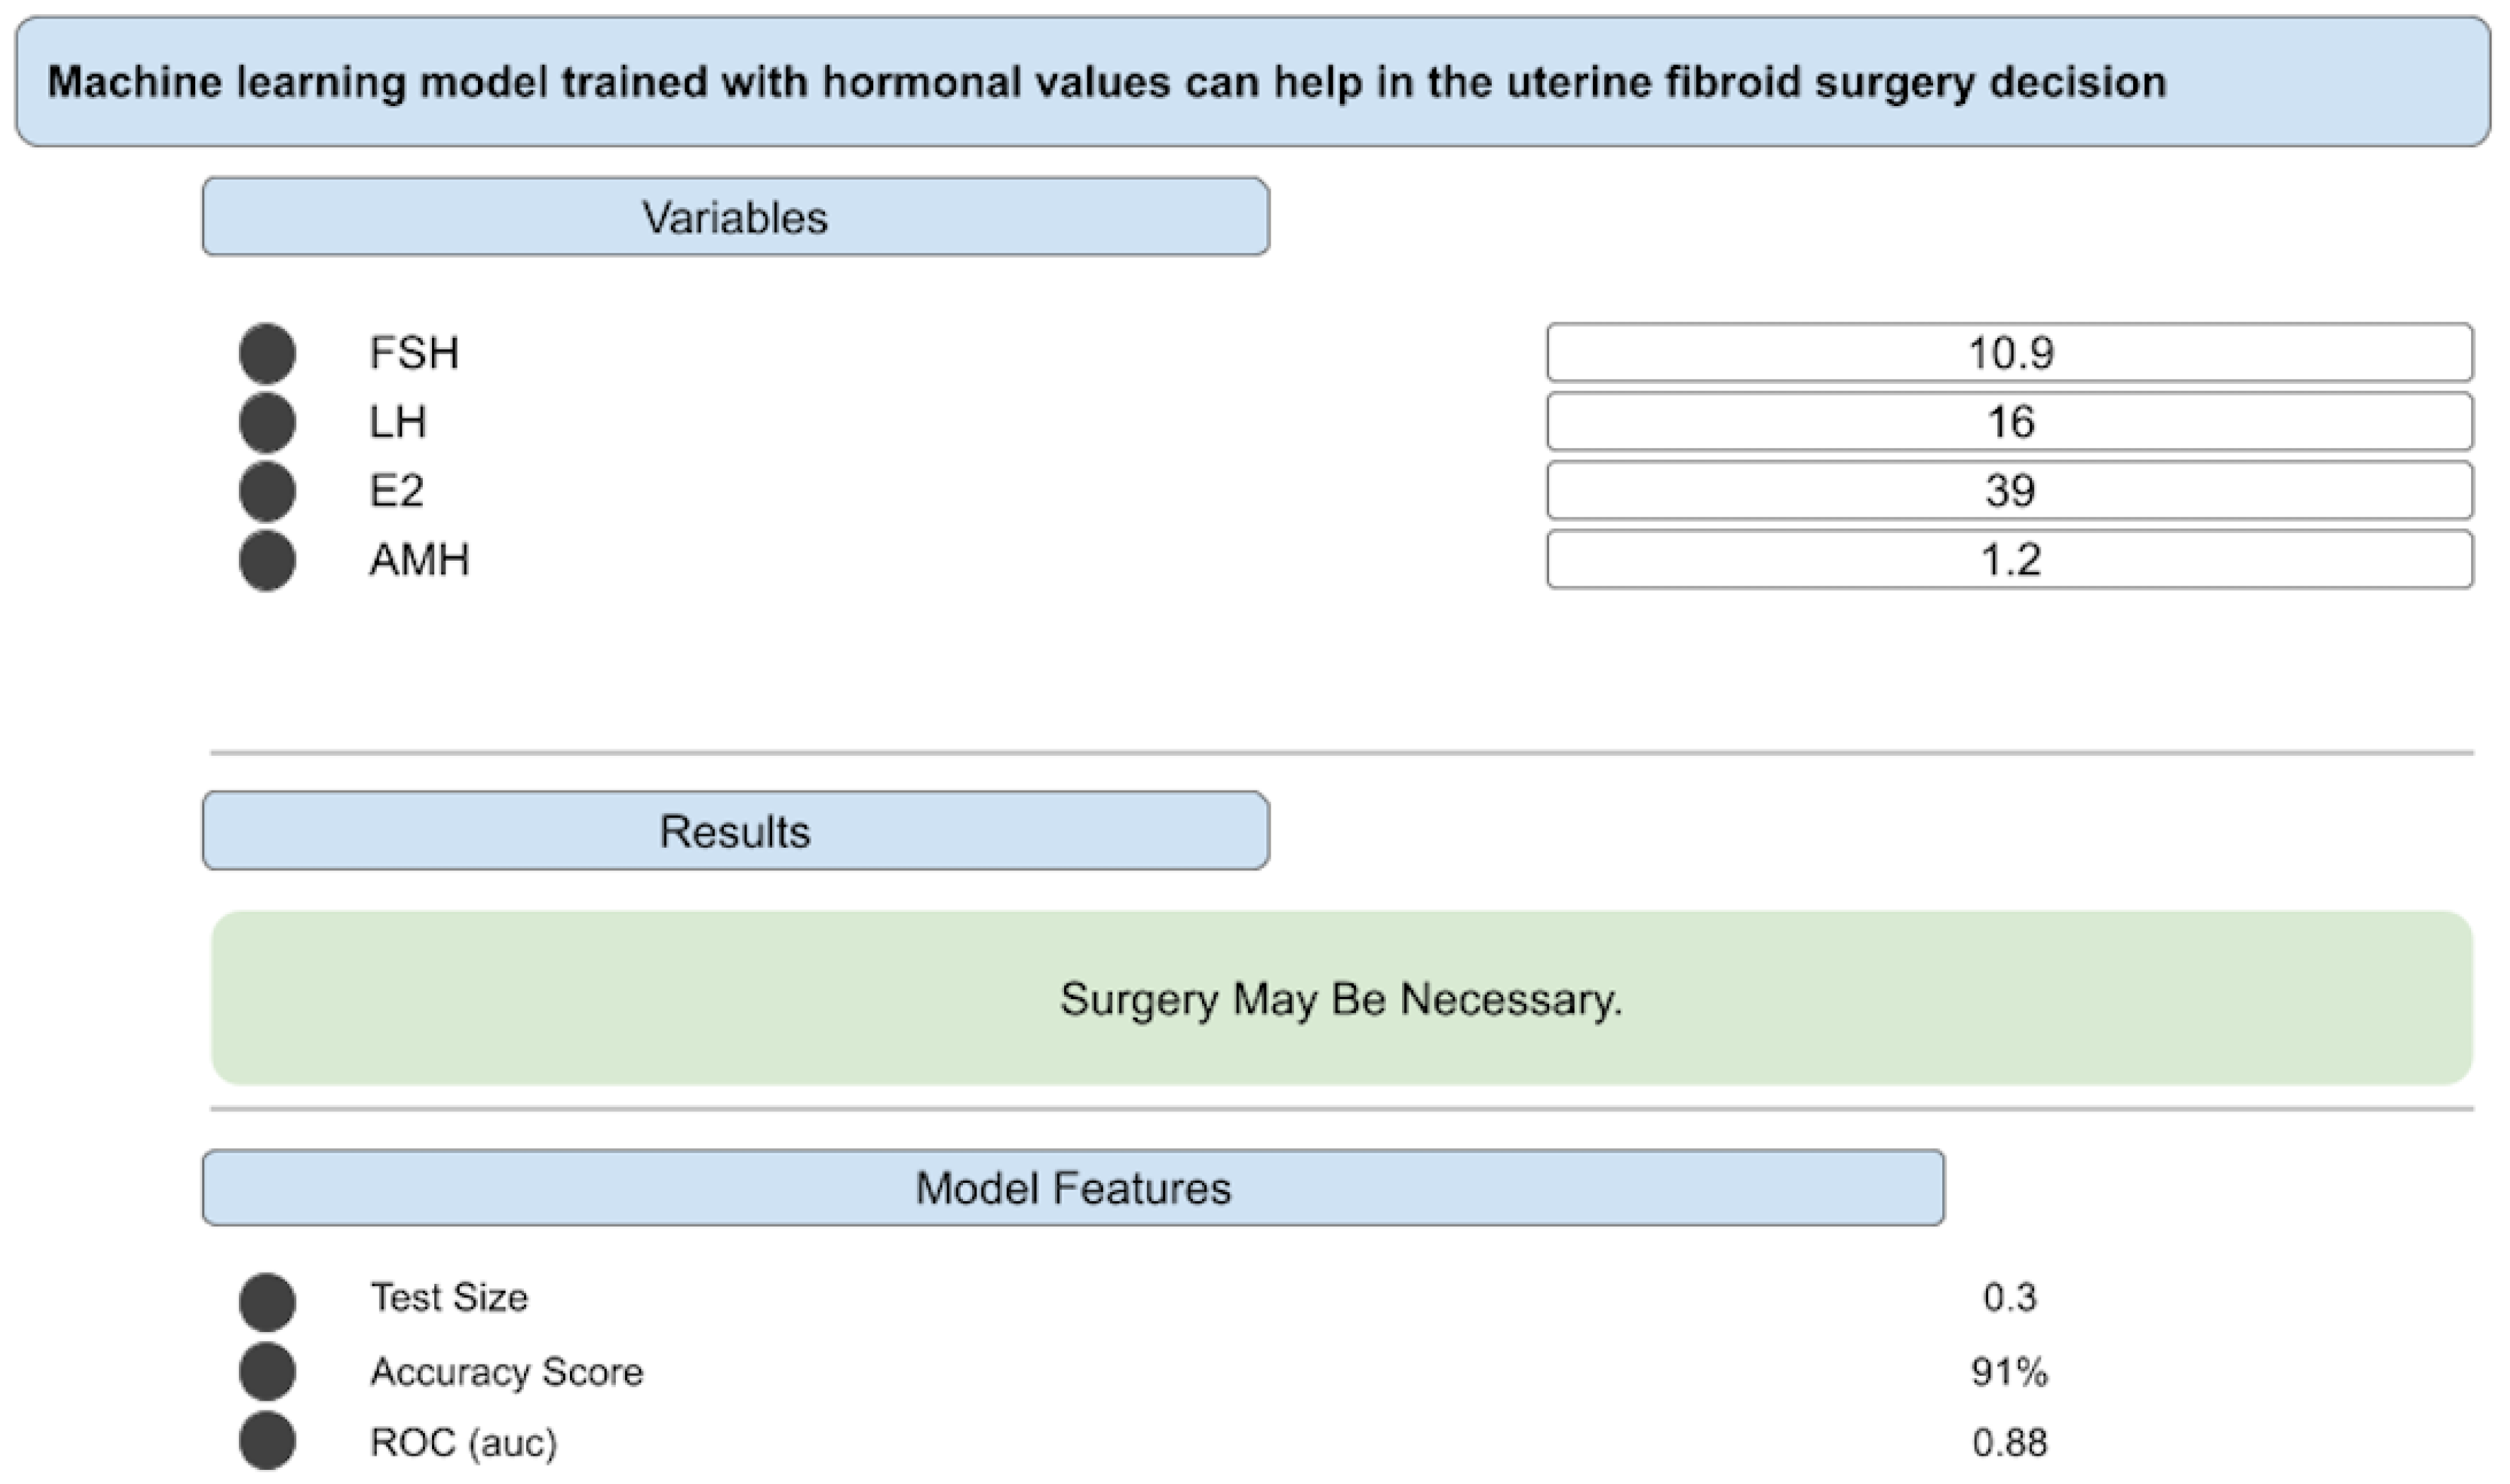Click the AMH variable label
2510x1484 pixels.
tap(419, 560)
